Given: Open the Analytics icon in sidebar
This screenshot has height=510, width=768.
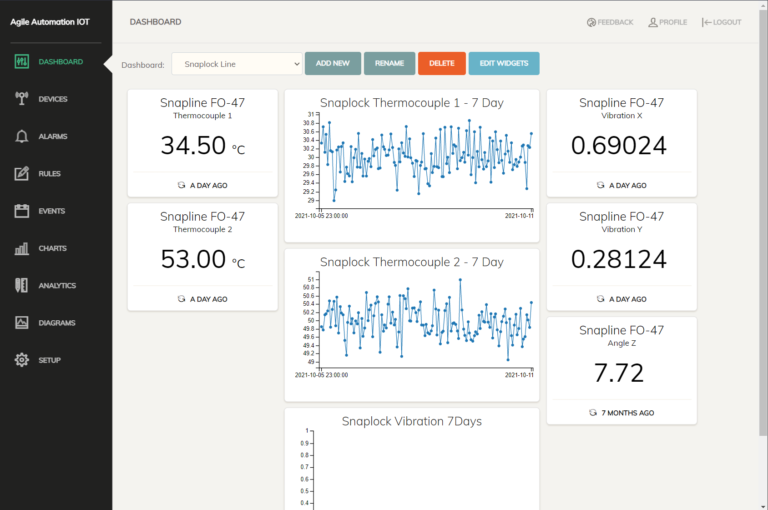Looking at the screenshot, I should (x=22, y=285).
